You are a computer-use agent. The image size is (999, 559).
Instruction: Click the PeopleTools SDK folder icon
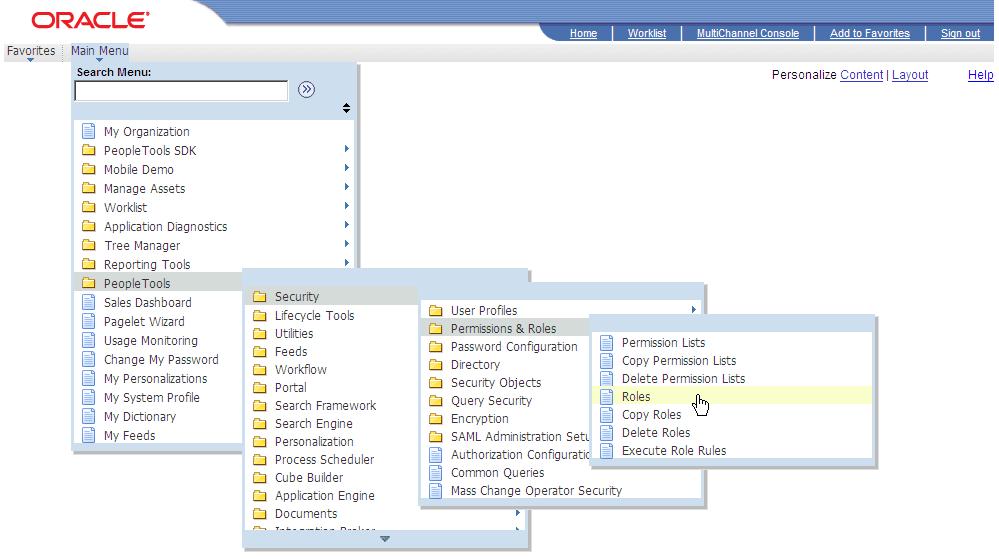tap(89, 150)
